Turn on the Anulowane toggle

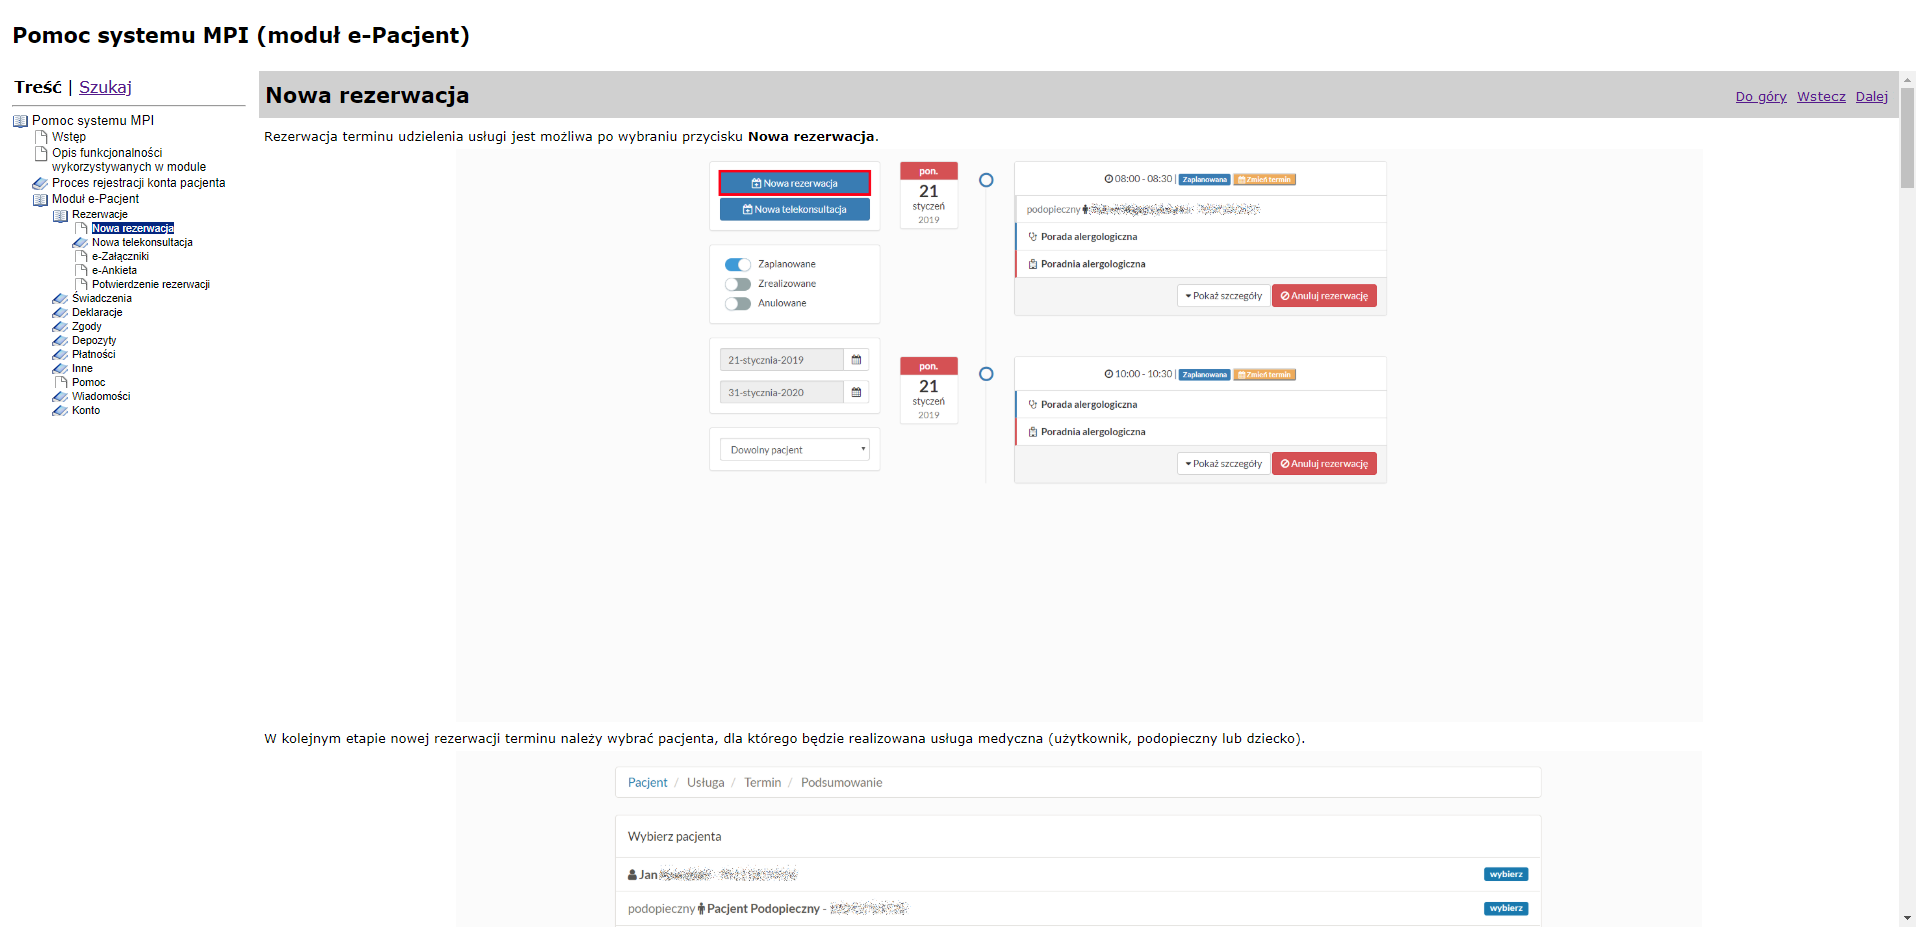(738, 304)
